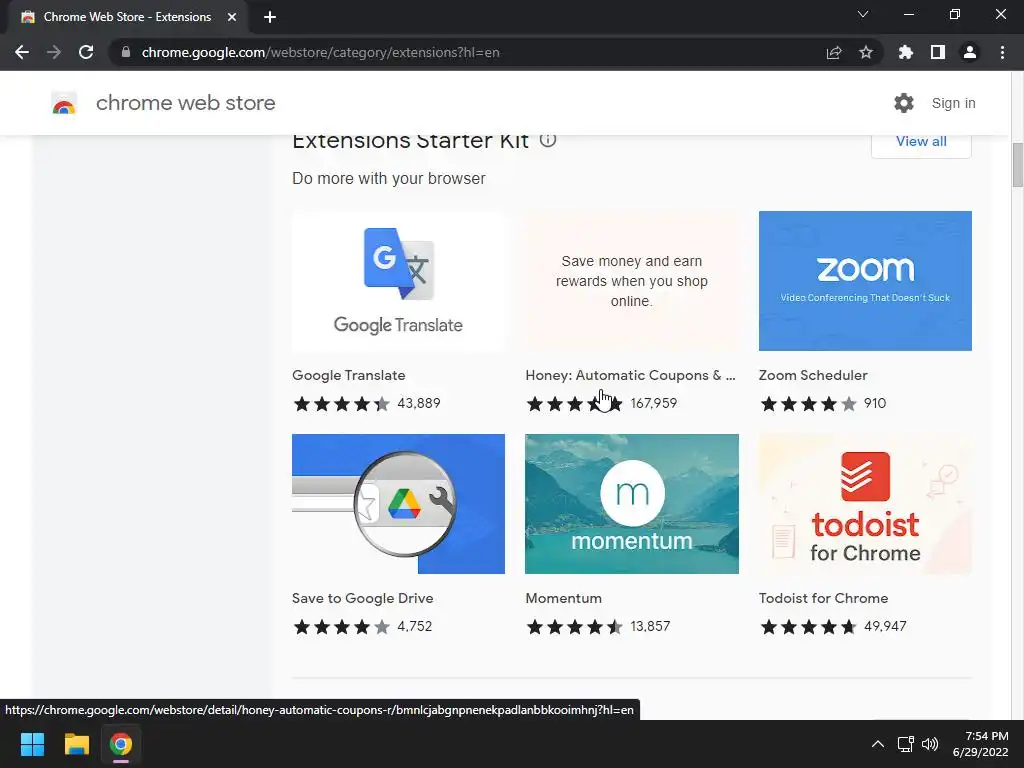Image resolution: width=1024 pixels, height=768 pixels.
Task: Click the 49,947 review count
Action: (x=885, y=627)
